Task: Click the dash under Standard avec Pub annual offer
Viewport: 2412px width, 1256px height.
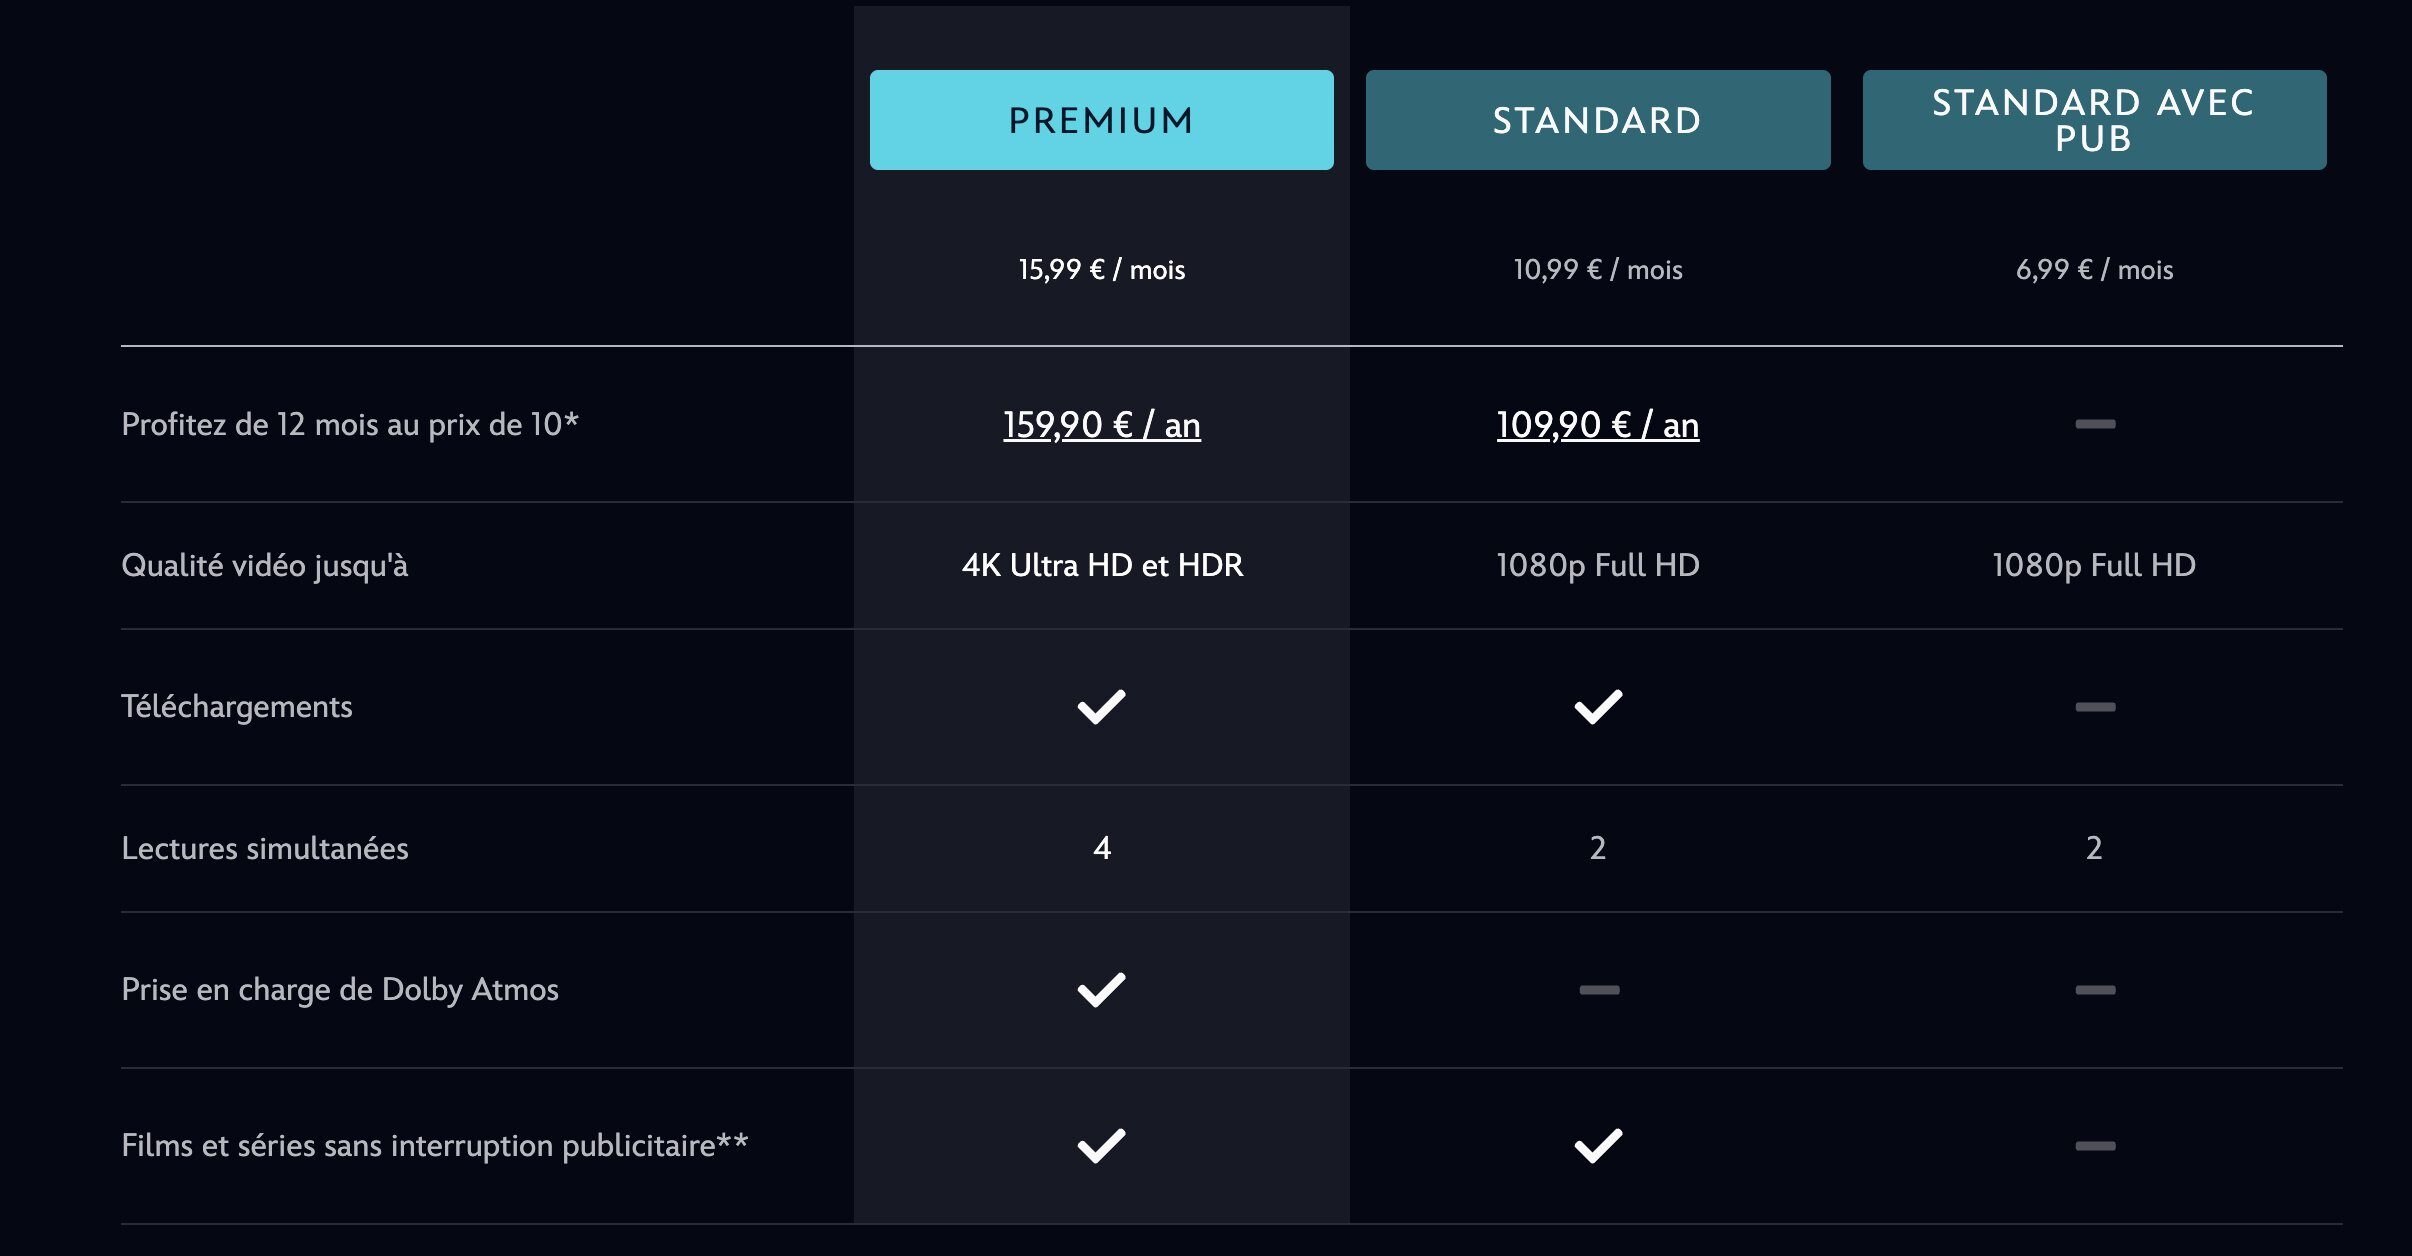Action: pos(2096,424)
